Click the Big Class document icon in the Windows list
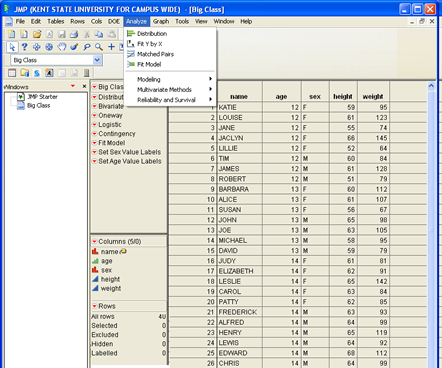The image size is (442, 368). [x=21, y=106]
